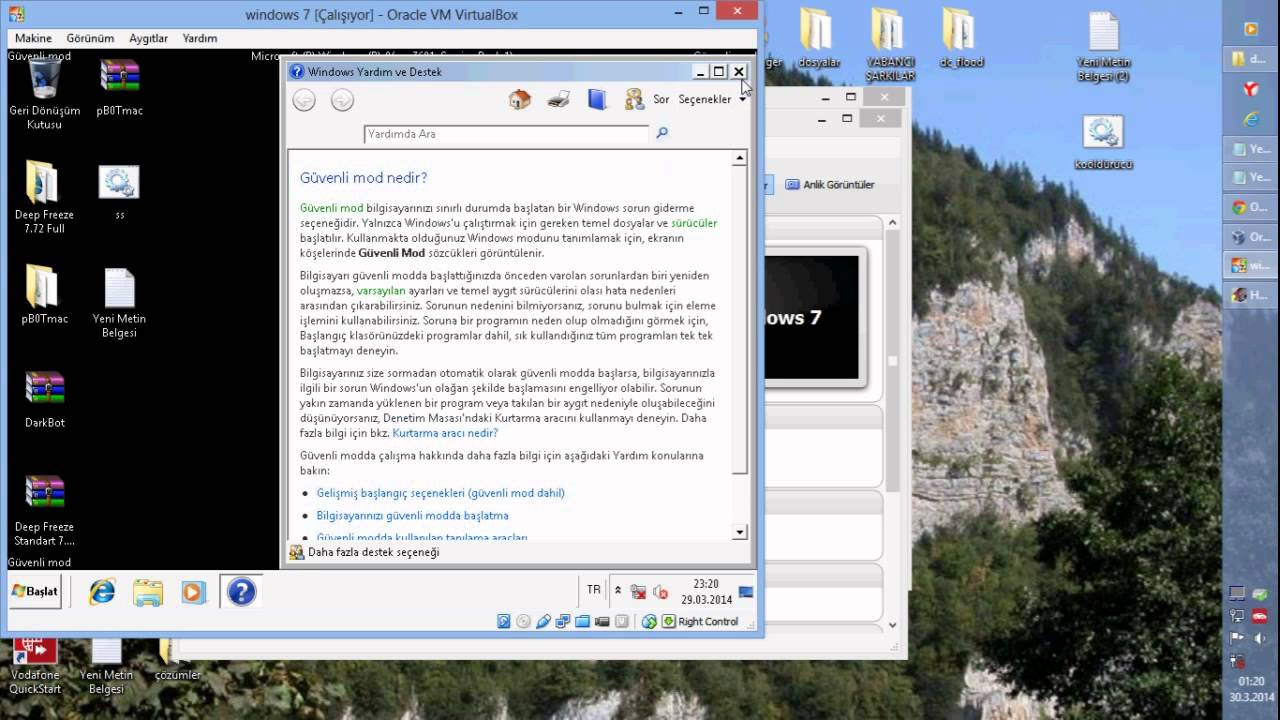Open the Güvenli mod glossary link
Screen dimensions: 1280x720
[x=331, y=208]
